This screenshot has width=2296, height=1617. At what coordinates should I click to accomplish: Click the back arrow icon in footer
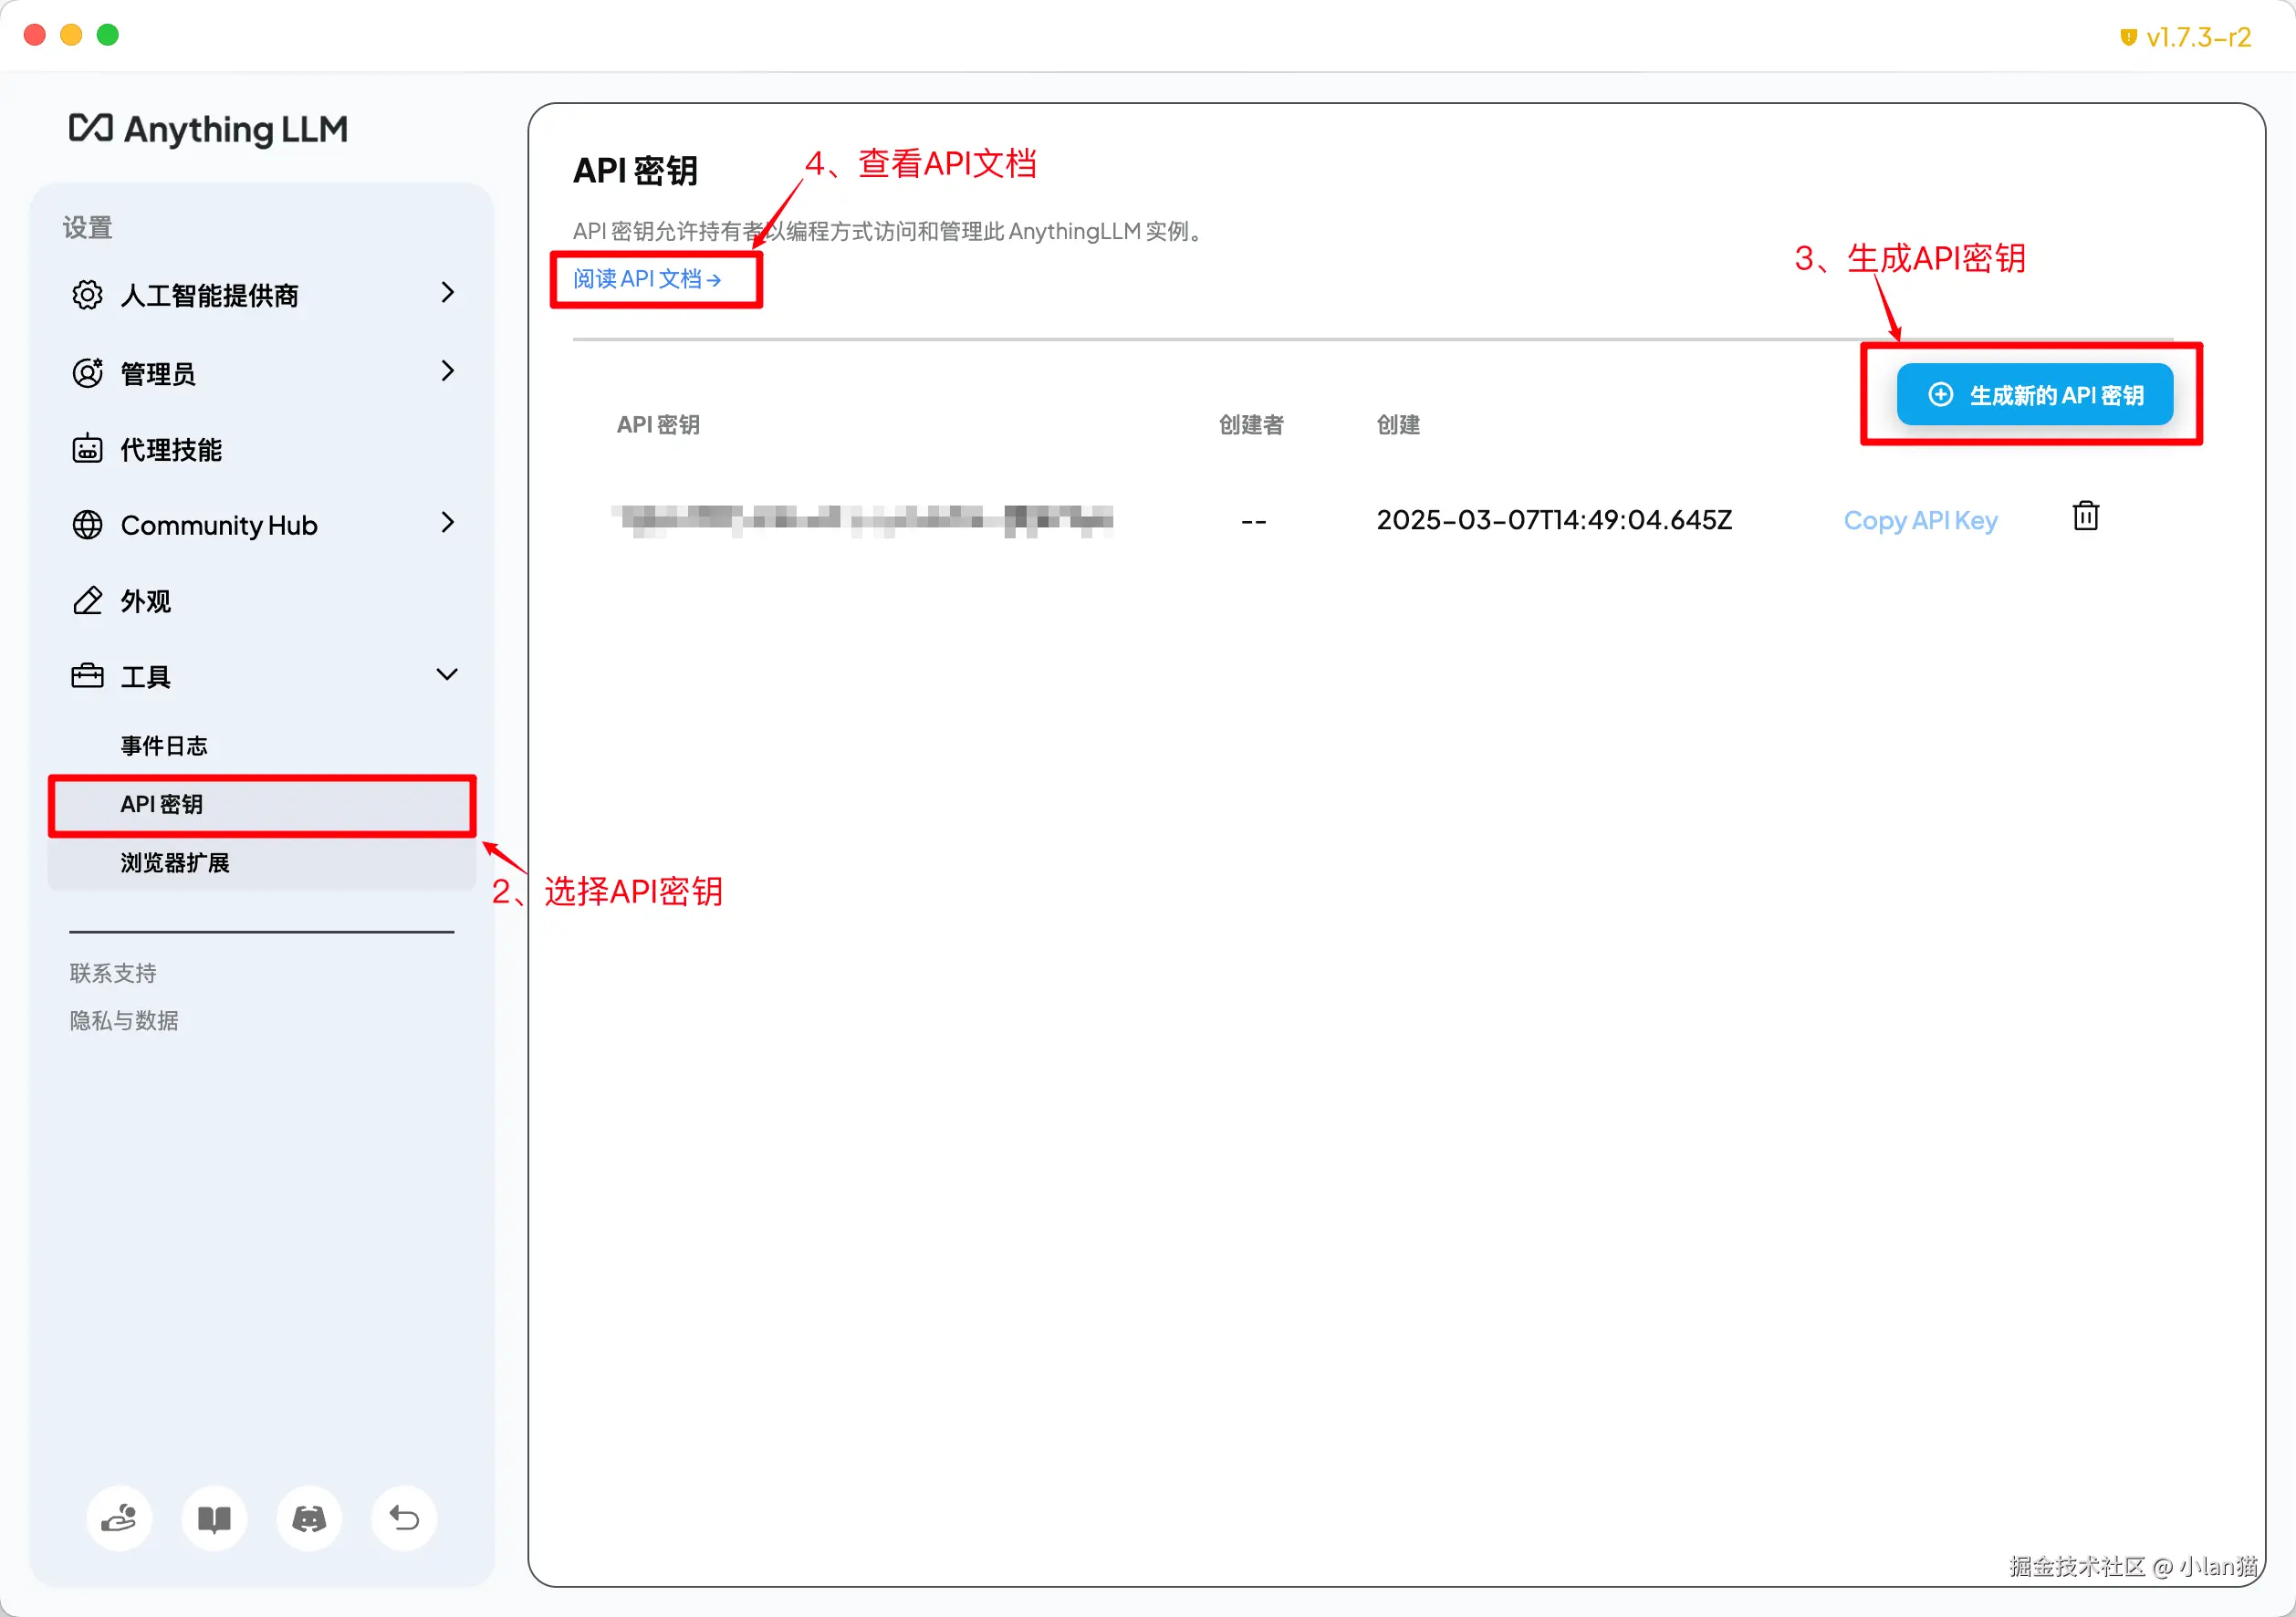coord(404,1518)
